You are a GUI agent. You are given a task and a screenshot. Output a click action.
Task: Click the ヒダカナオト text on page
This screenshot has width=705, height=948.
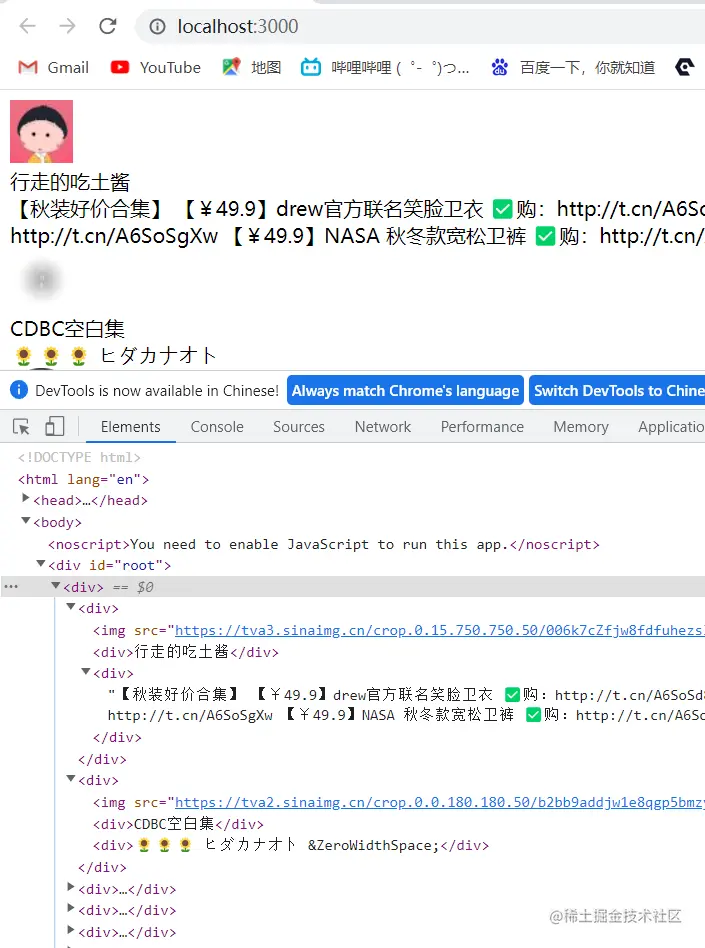tap(158, 356)
